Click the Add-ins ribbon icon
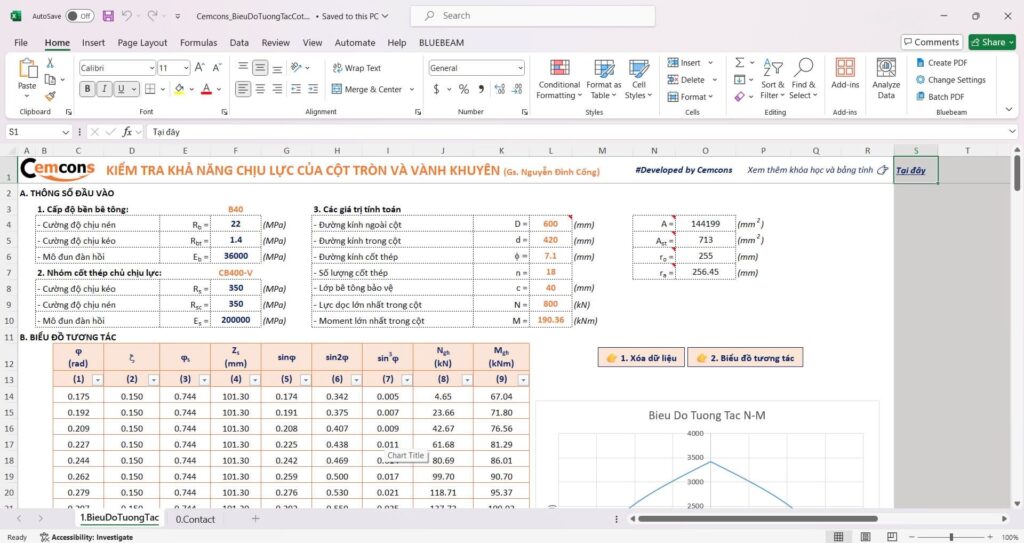This screenshot has width=1024, height=543. (x=845, y=75)
